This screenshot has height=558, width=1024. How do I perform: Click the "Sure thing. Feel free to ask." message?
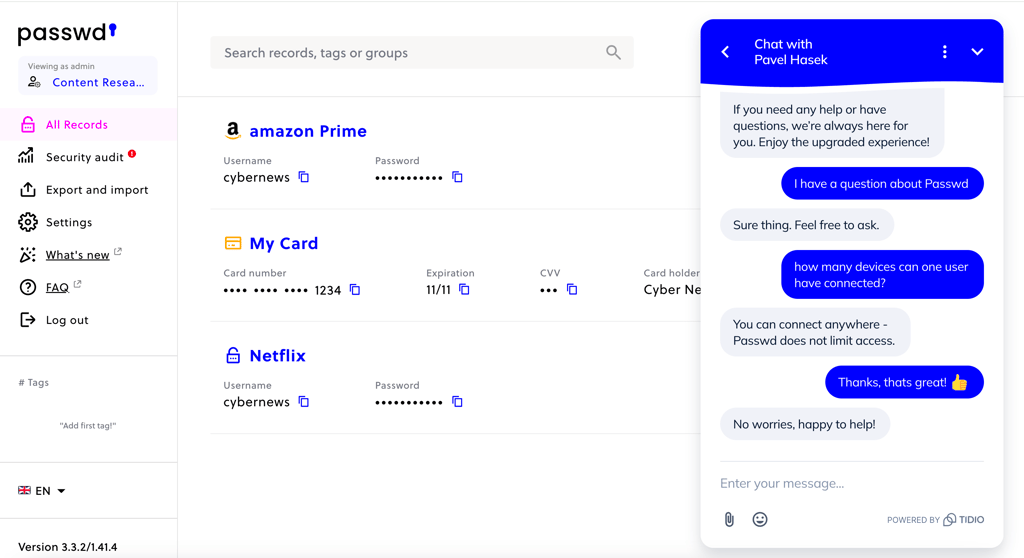[807, 225]
